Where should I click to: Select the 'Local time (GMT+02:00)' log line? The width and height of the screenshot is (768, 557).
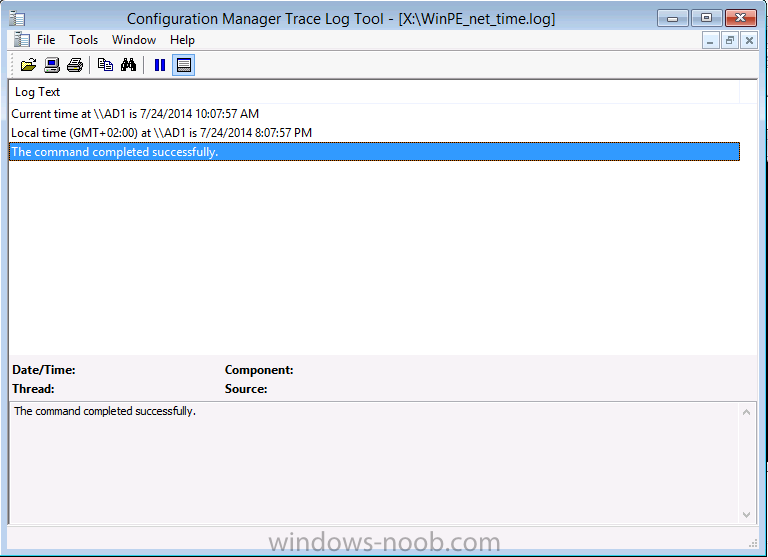point(374,133)
